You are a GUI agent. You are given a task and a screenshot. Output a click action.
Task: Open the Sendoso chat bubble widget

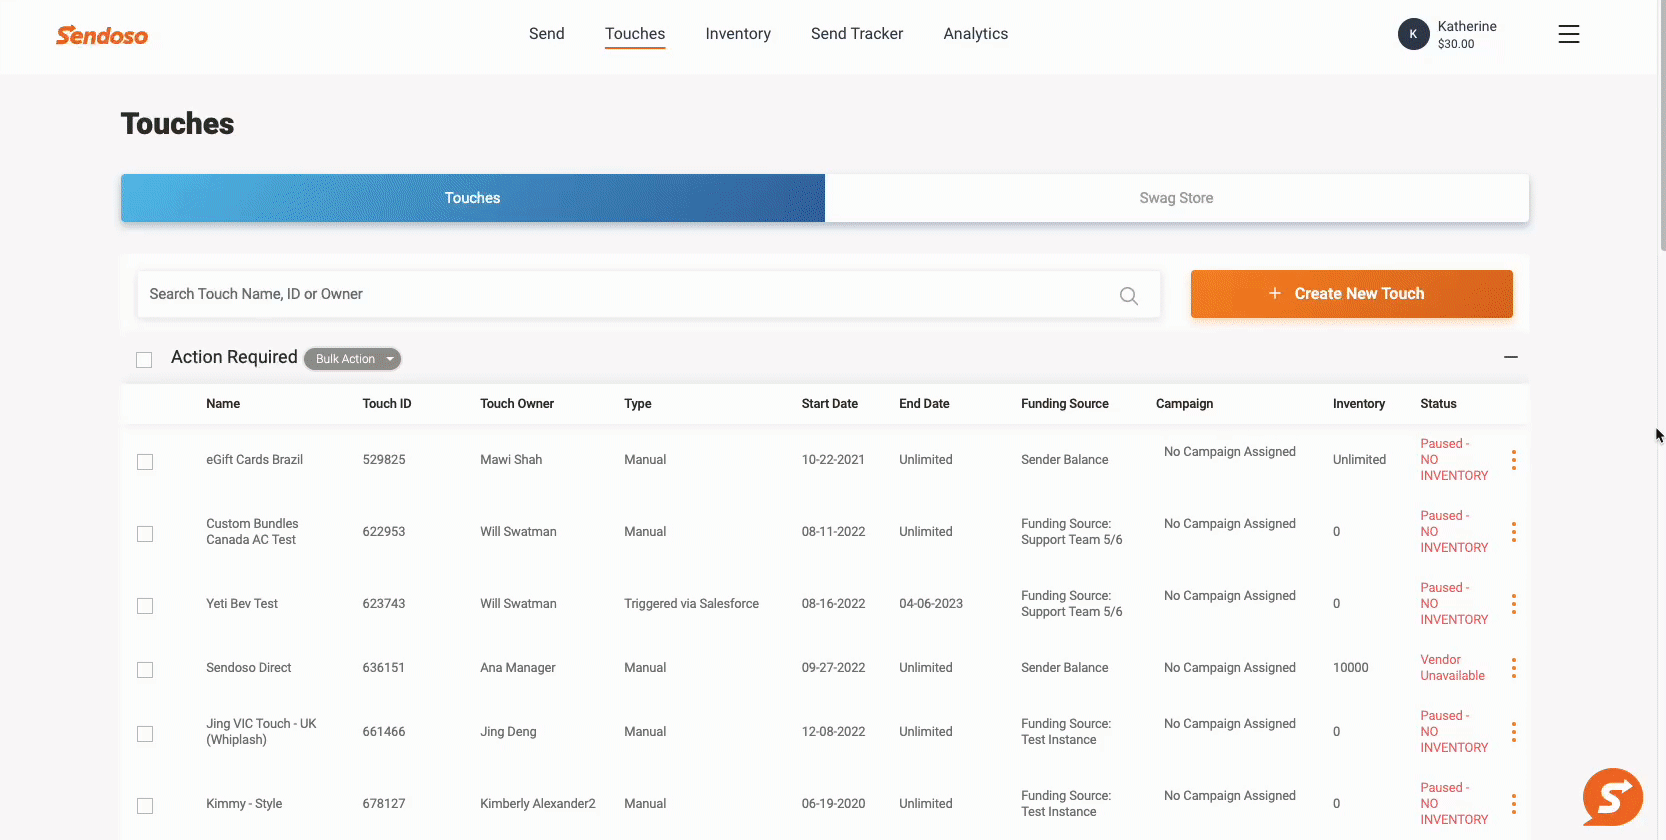(1612, 797)
